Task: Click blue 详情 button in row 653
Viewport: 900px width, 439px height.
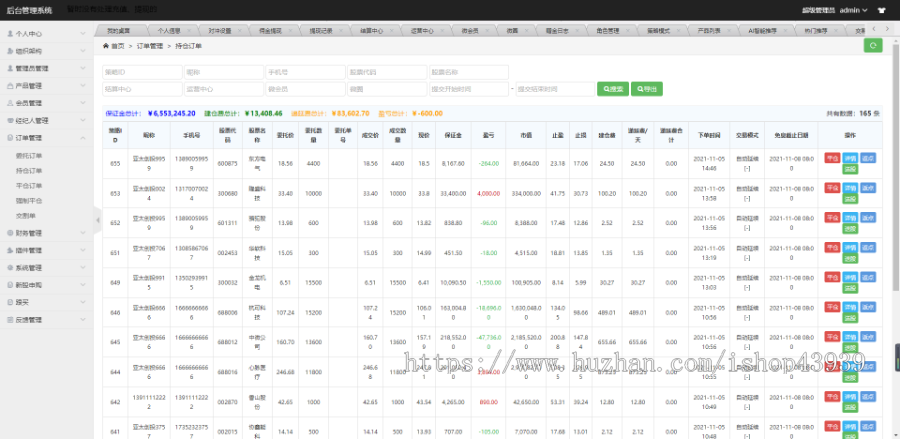Action: click(x=850, y=188)
